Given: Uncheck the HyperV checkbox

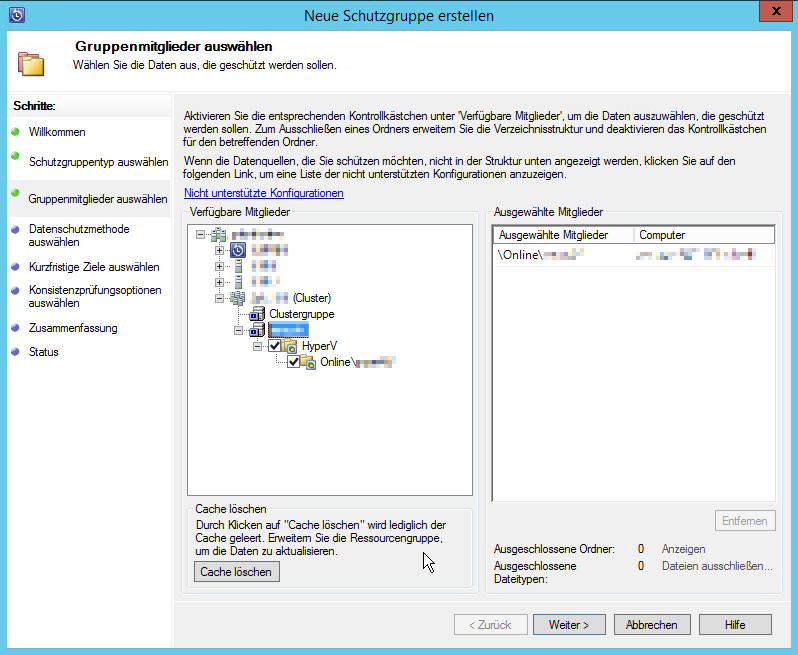Looking at the screenshot, I should tap(275, 346).
